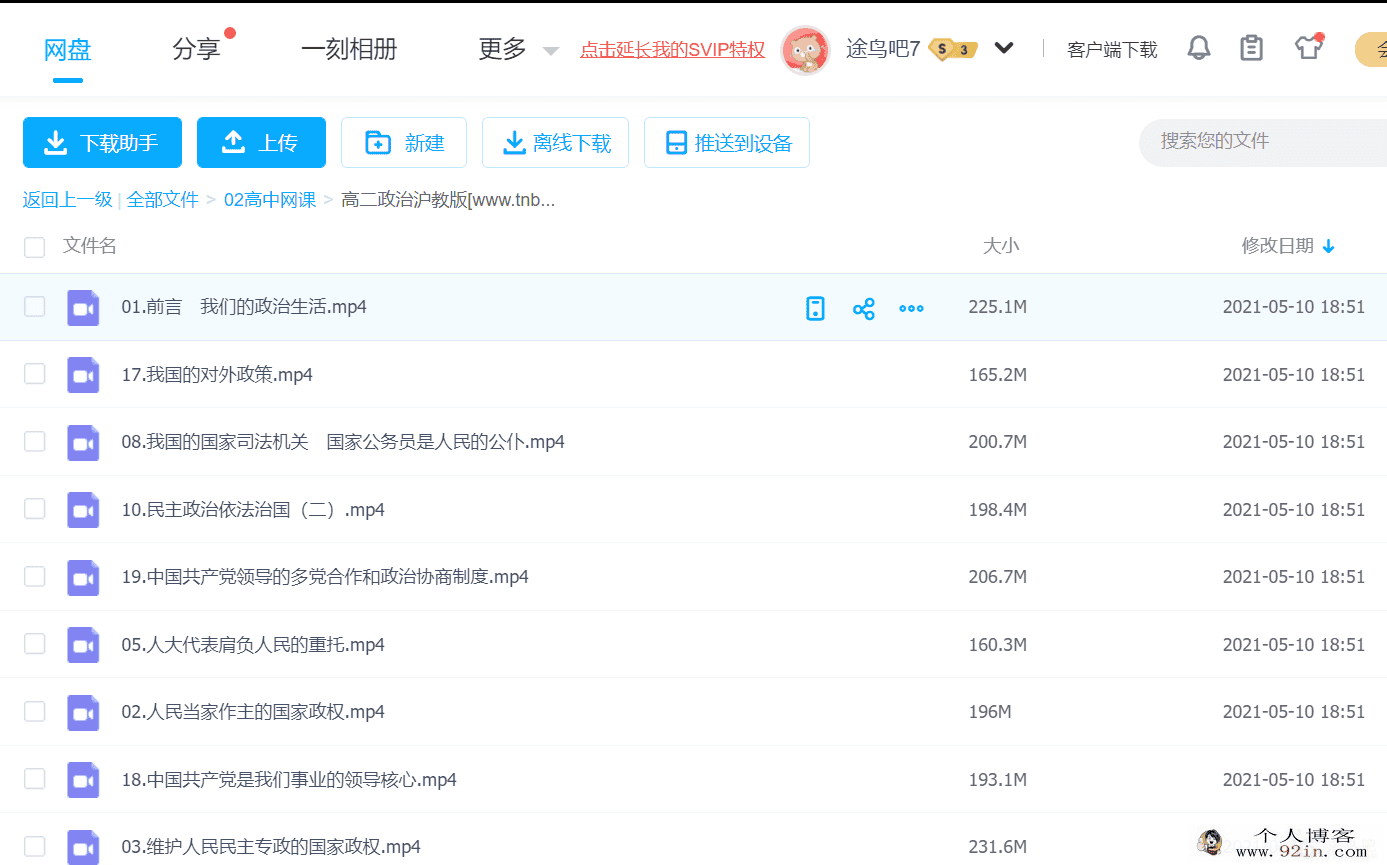1387x865 pixels.
Task: Sort by the 大小 column header
Action: [1001, 246]
